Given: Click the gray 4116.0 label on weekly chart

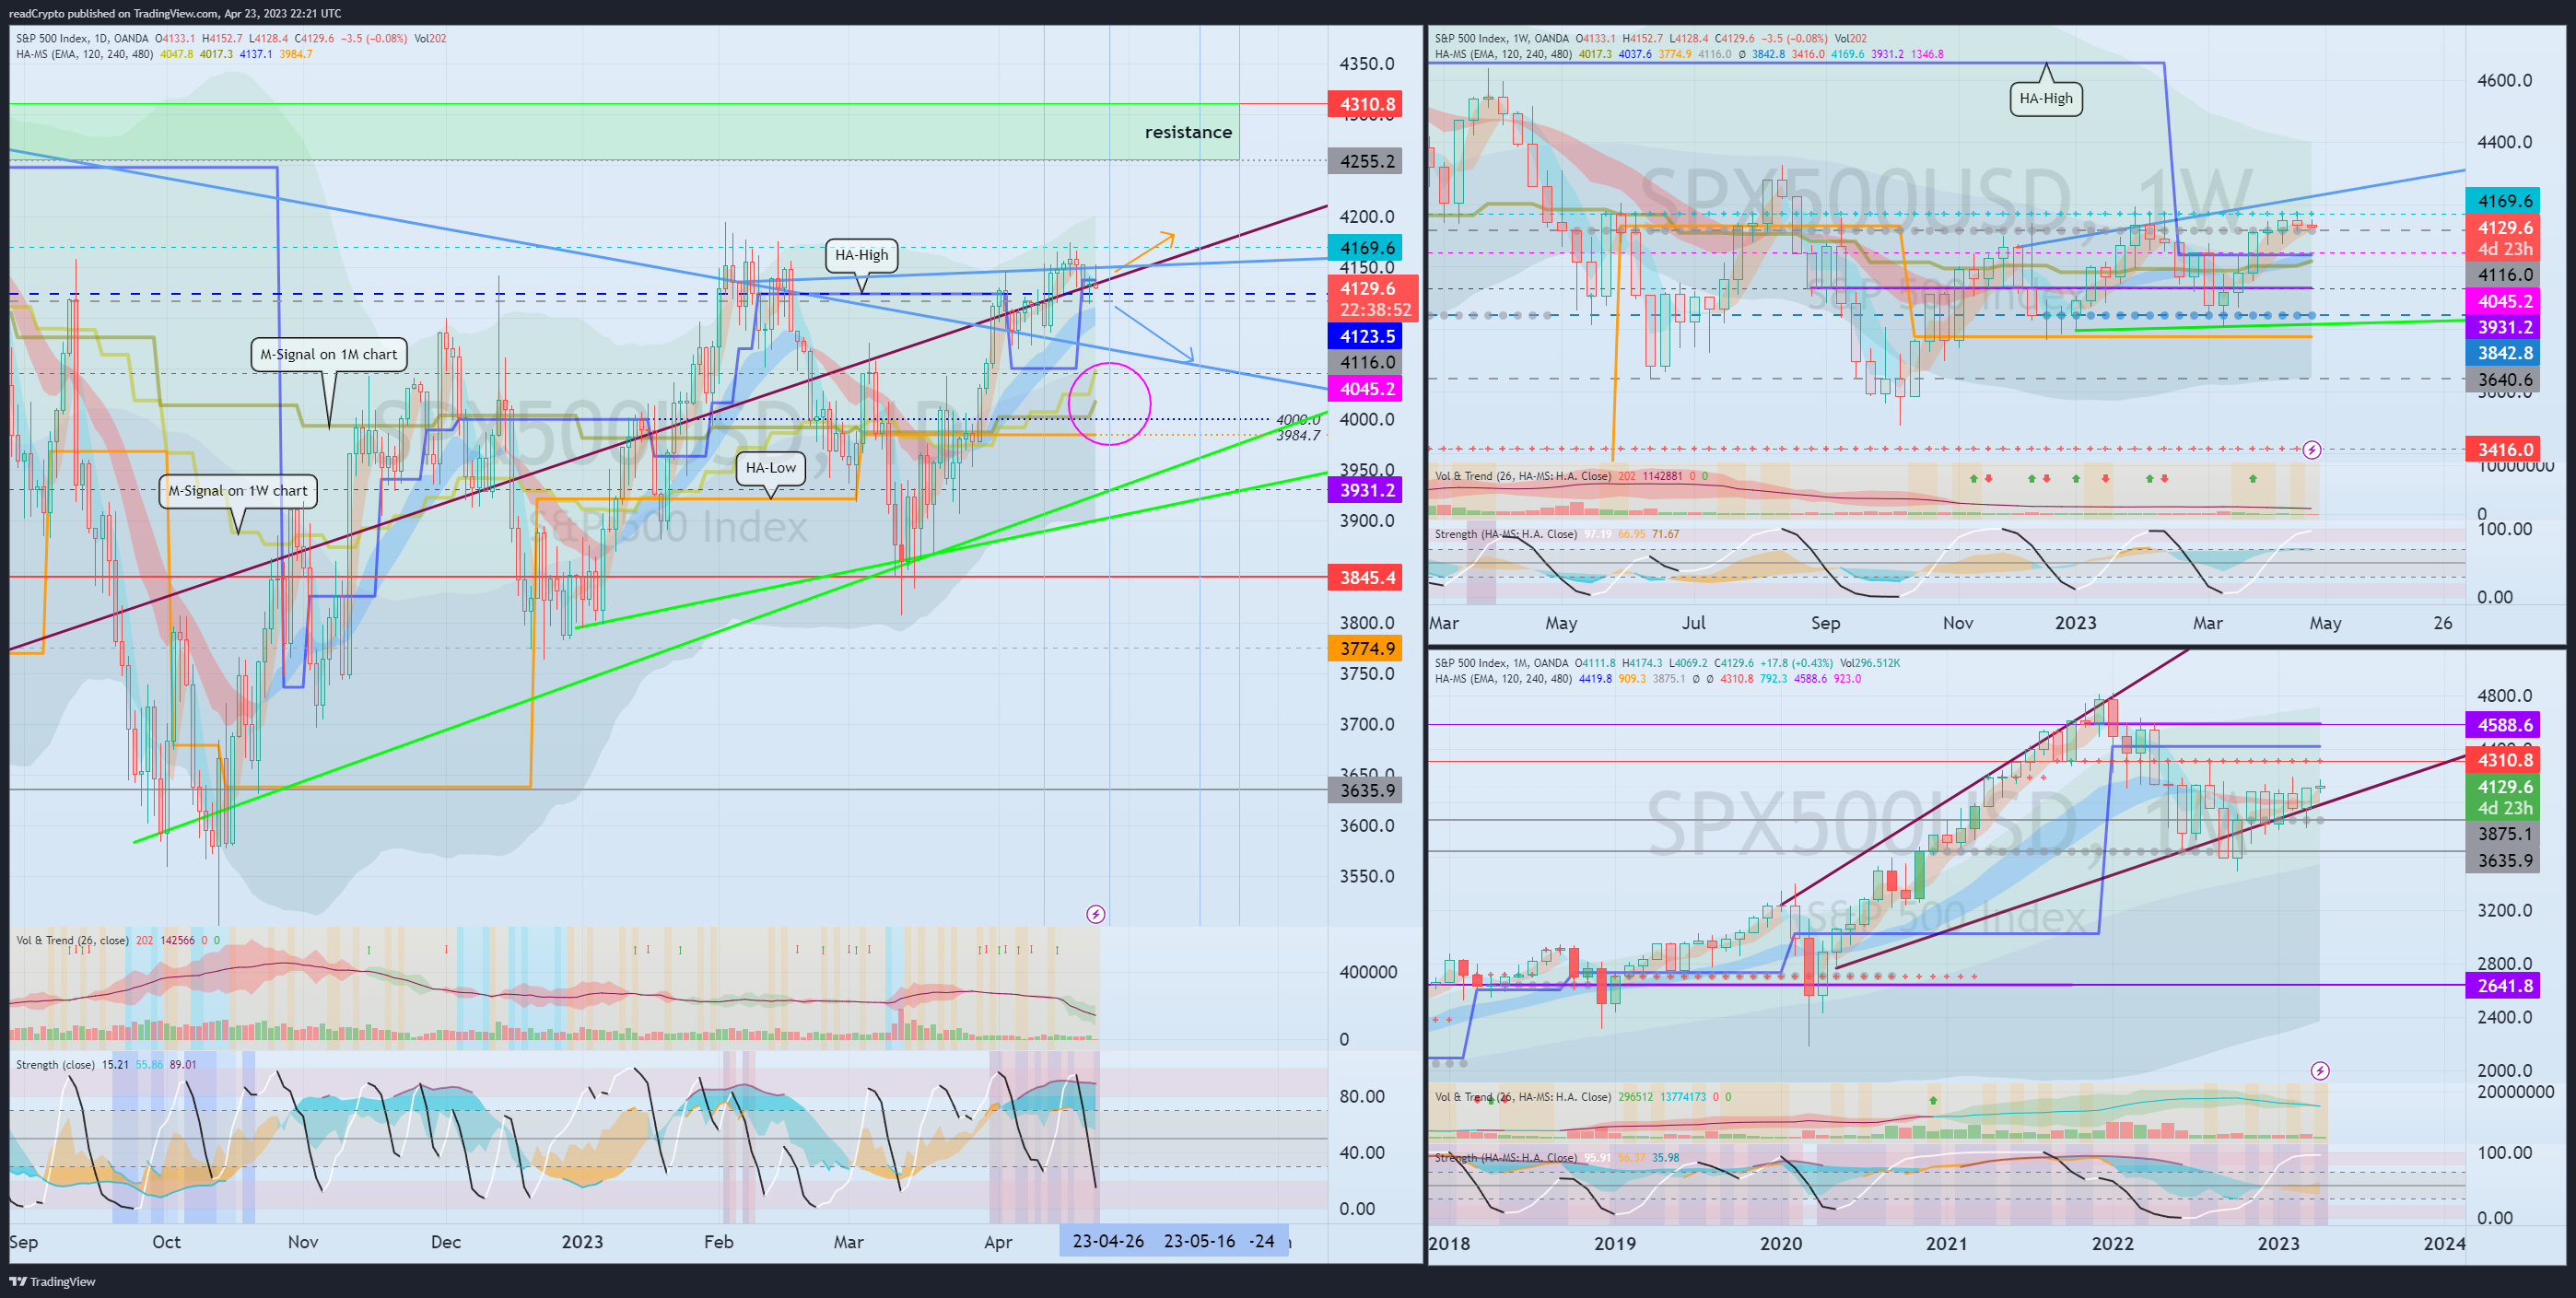Looking at the screenshot, I should pos(2504,275).
